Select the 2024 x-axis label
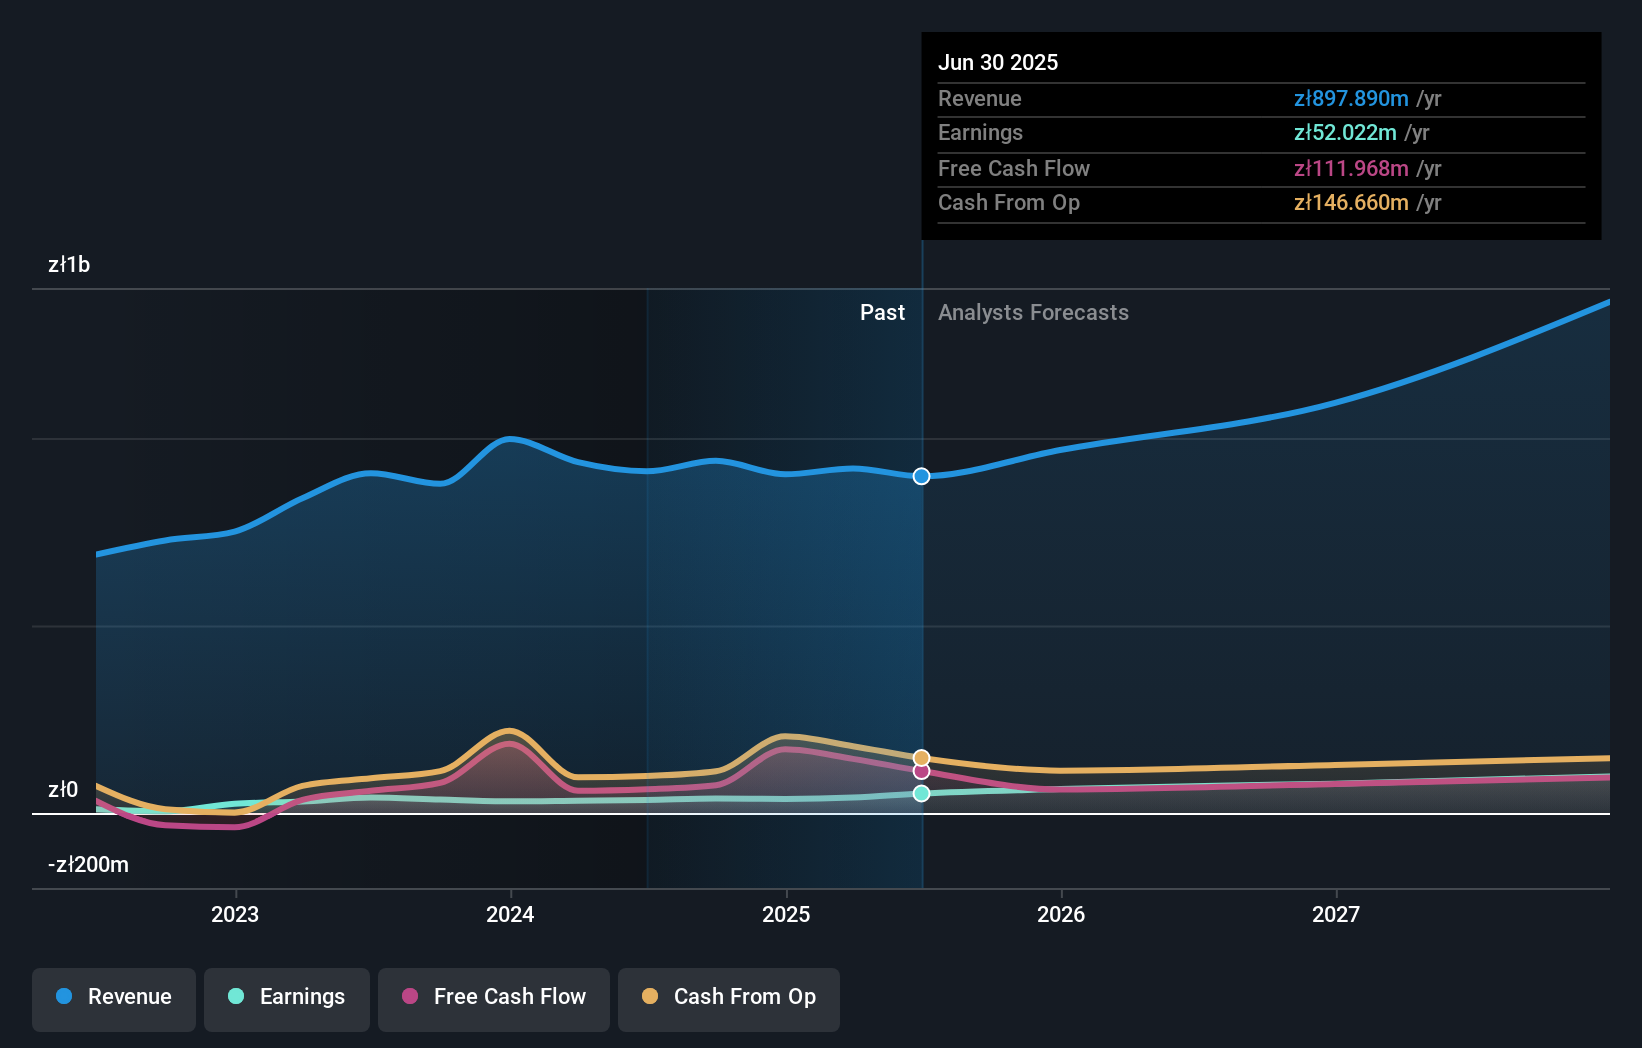Image resolution: width=1642 pixels, height=1048 pixels. [x=510, y=914]
